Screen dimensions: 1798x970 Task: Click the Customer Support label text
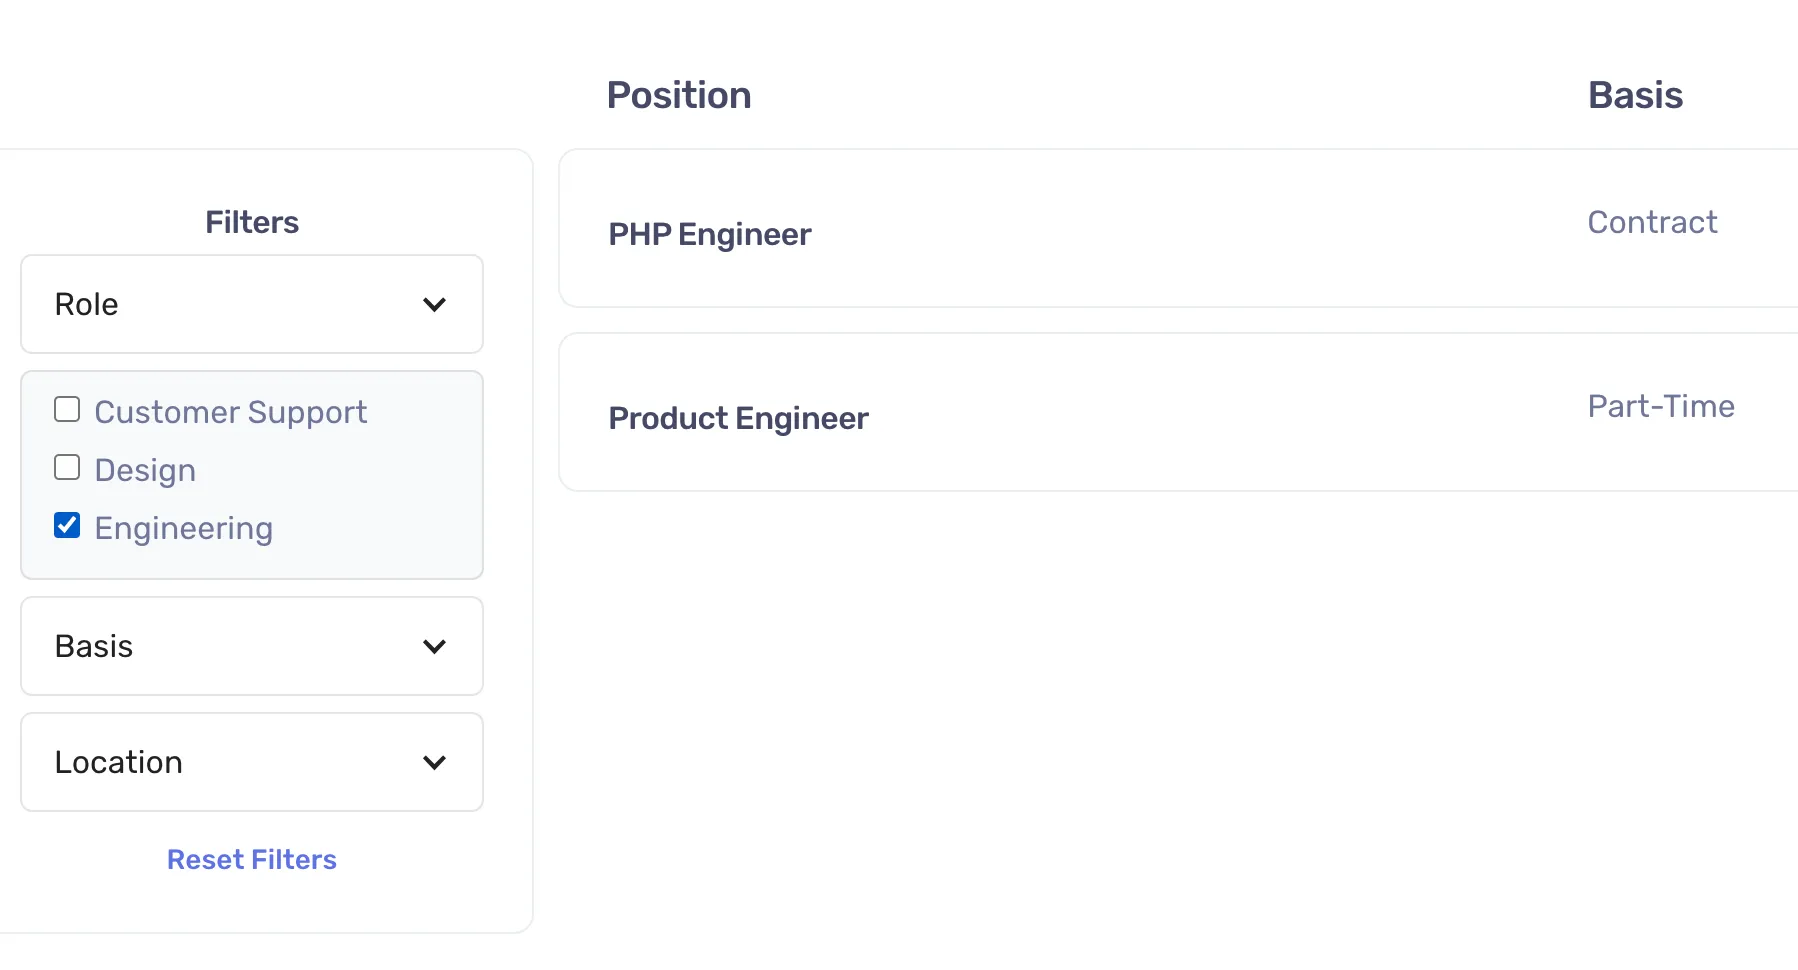(x=231, y=412)
